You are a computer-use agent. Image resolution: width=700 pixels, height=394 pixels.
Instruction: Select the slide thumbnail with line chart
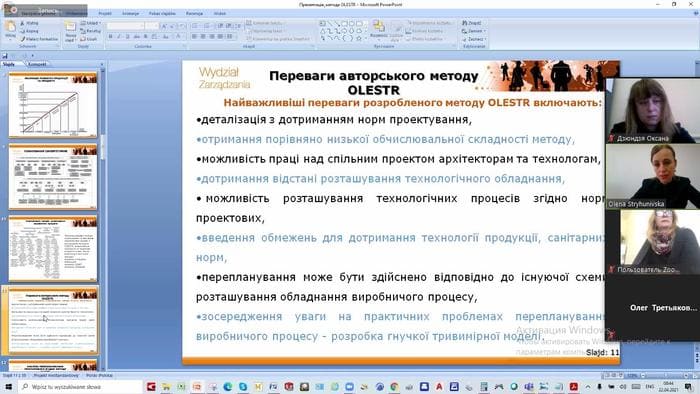point(53,105)
